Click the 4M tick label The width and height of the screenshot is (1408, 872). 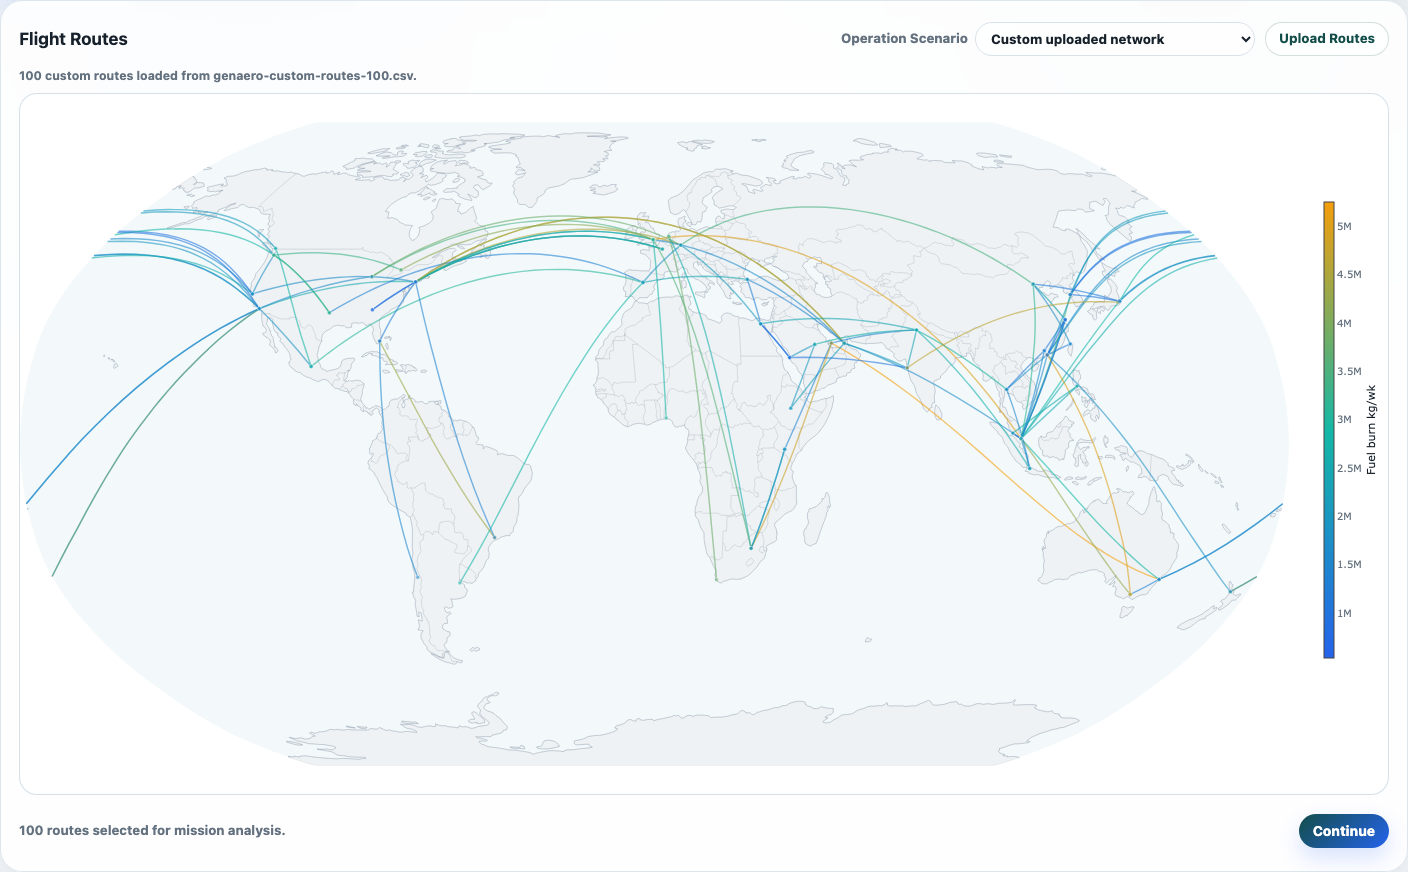coord(1344,323)
